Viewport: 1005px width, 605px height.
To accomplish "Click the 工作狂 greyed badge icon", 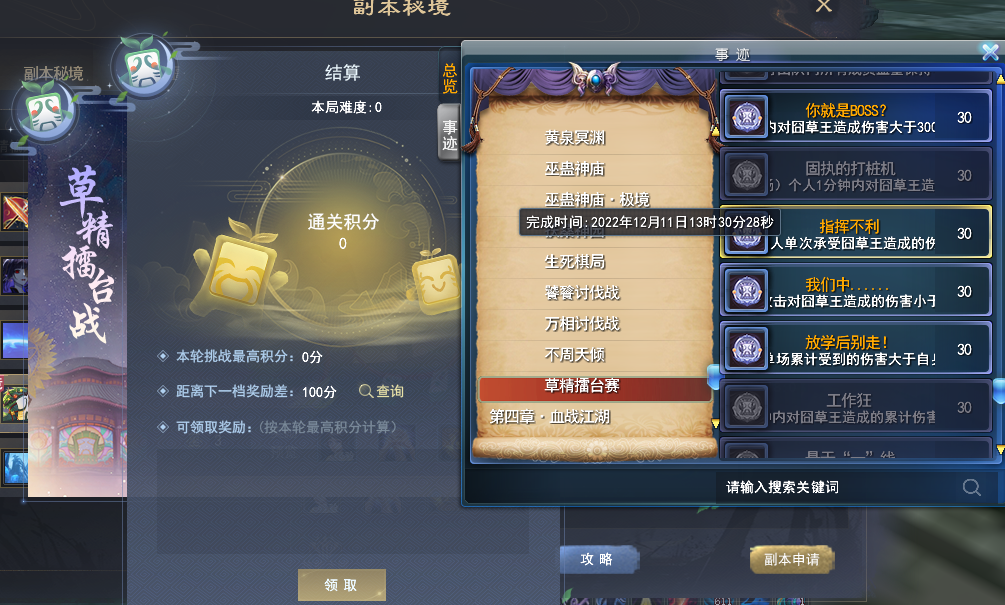I will click(x=747, y=407).
